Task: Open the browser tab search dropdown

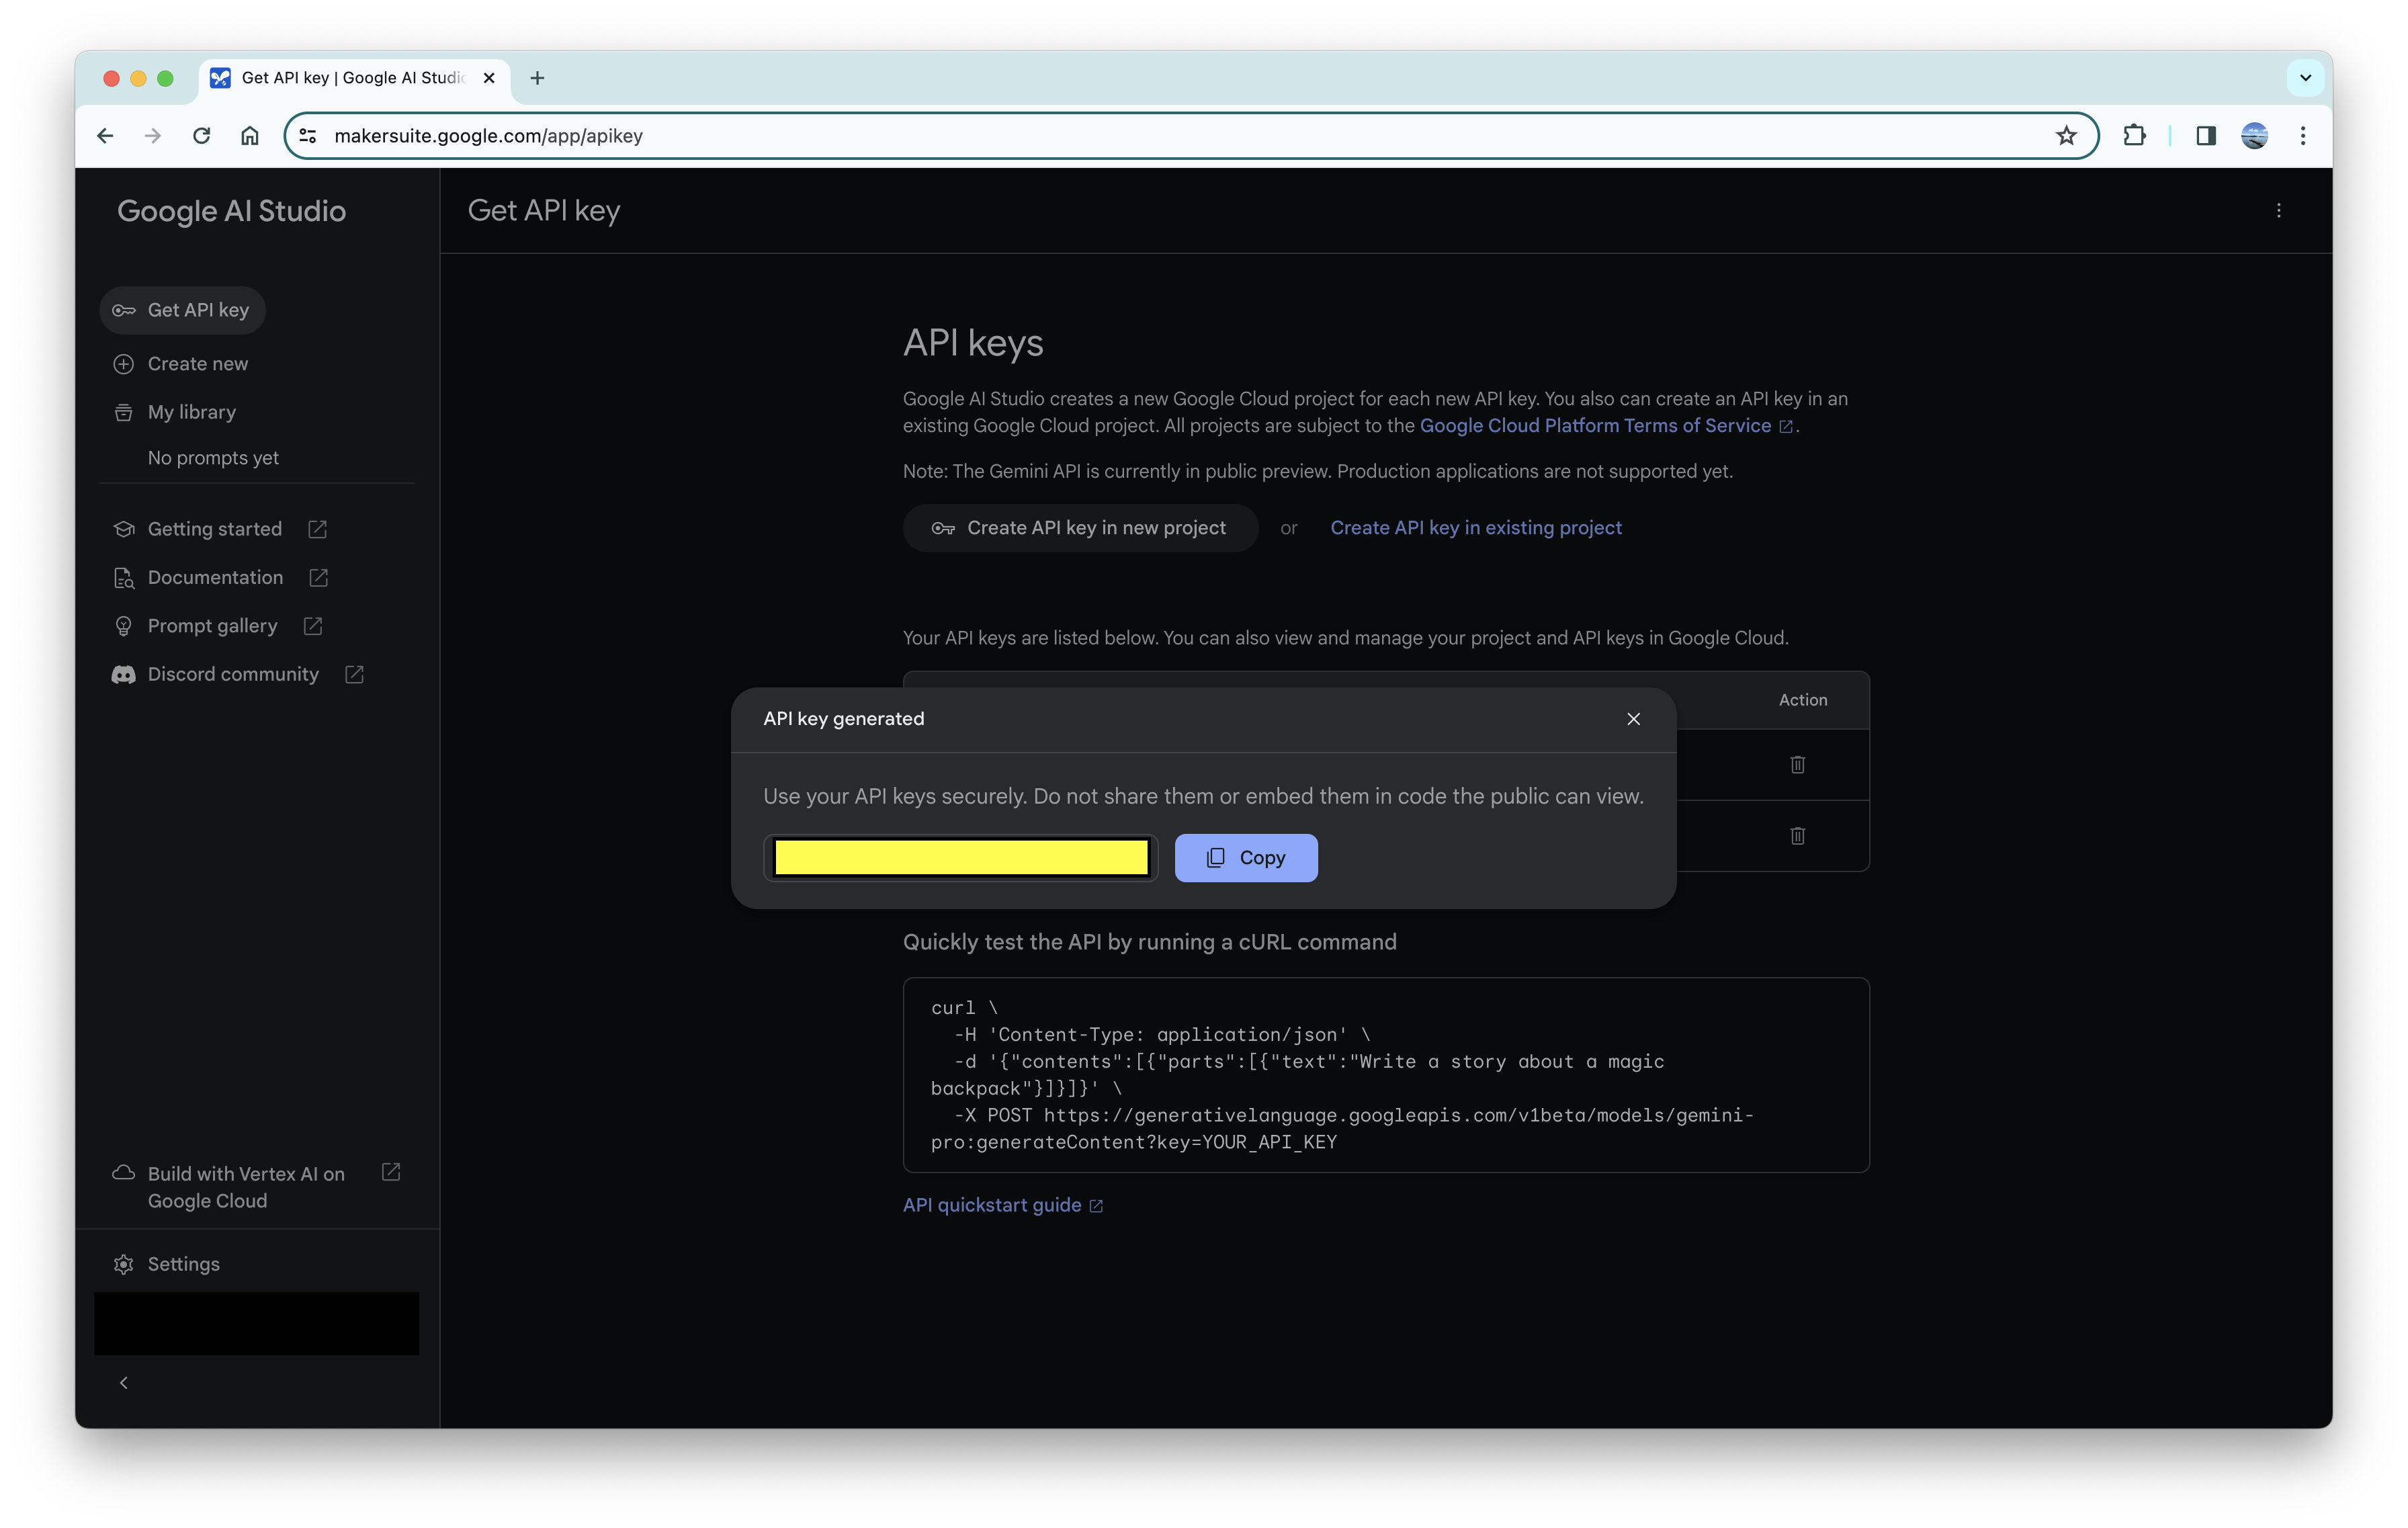Action: pyautogui.click(x=2305, y=78)
